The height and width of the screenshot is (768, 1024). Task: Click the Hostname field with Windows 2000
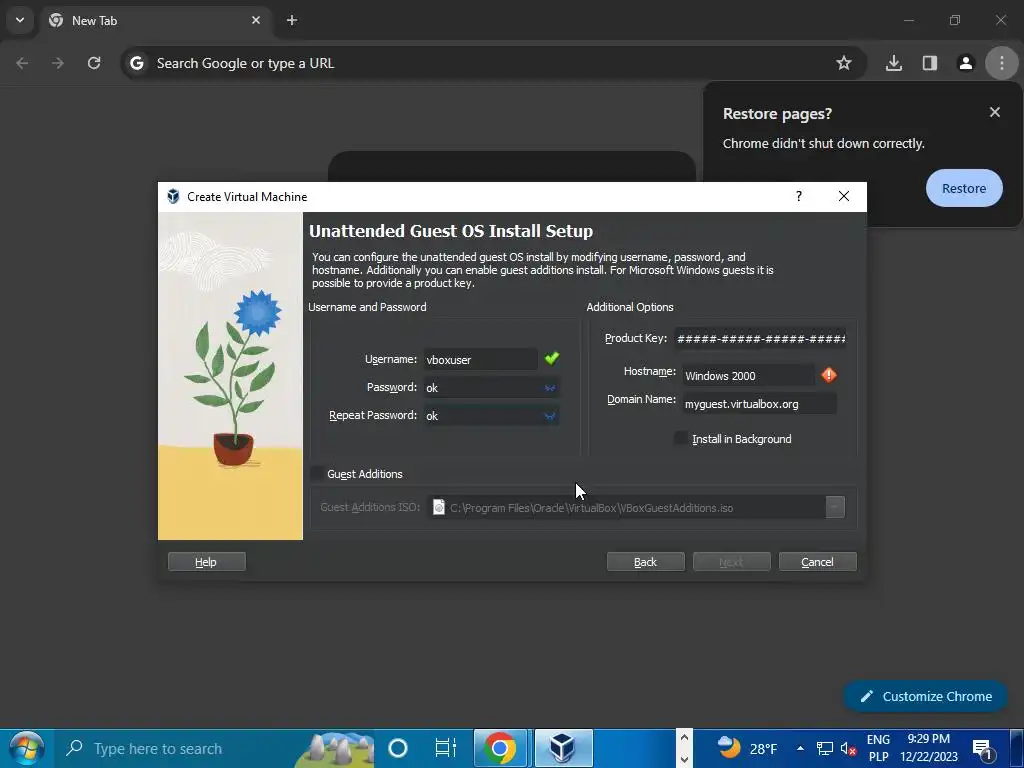tap(748, 376)
